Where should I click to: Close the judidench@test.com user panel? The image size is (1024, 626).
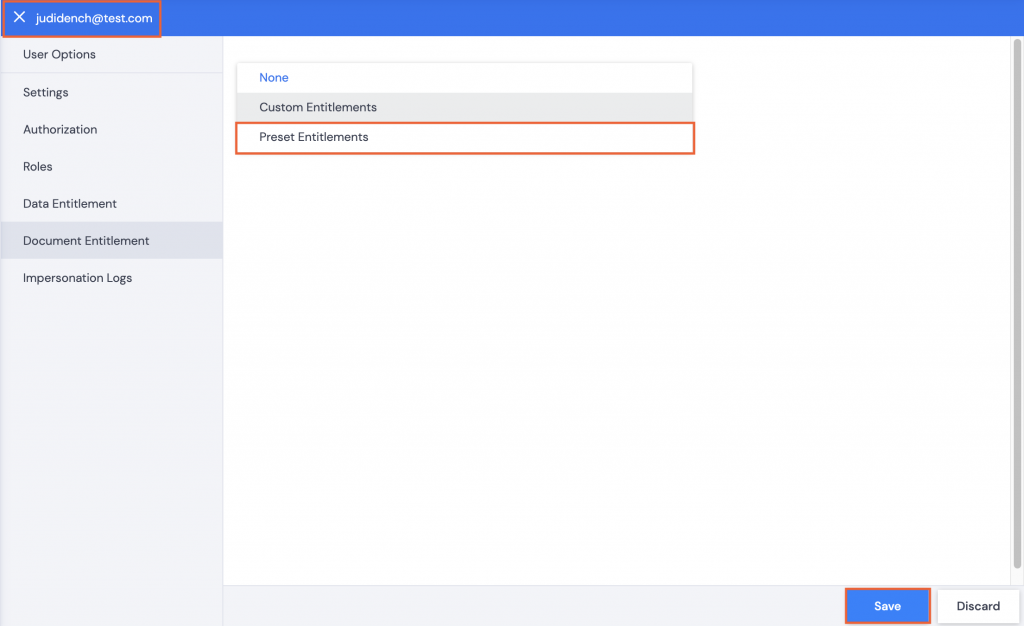tap(19, 18)
